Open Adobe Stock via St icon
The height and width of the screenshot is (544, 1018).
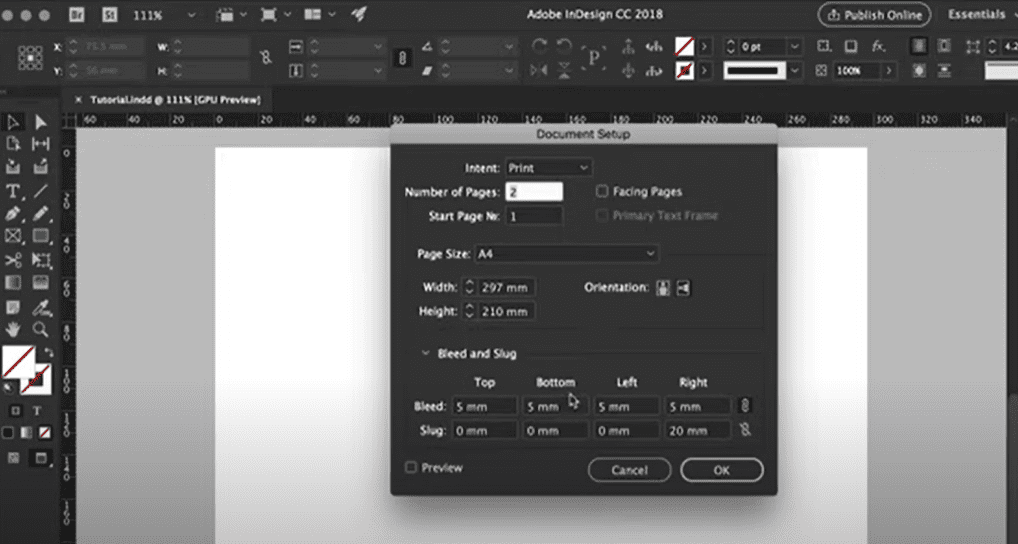[110, 14]
